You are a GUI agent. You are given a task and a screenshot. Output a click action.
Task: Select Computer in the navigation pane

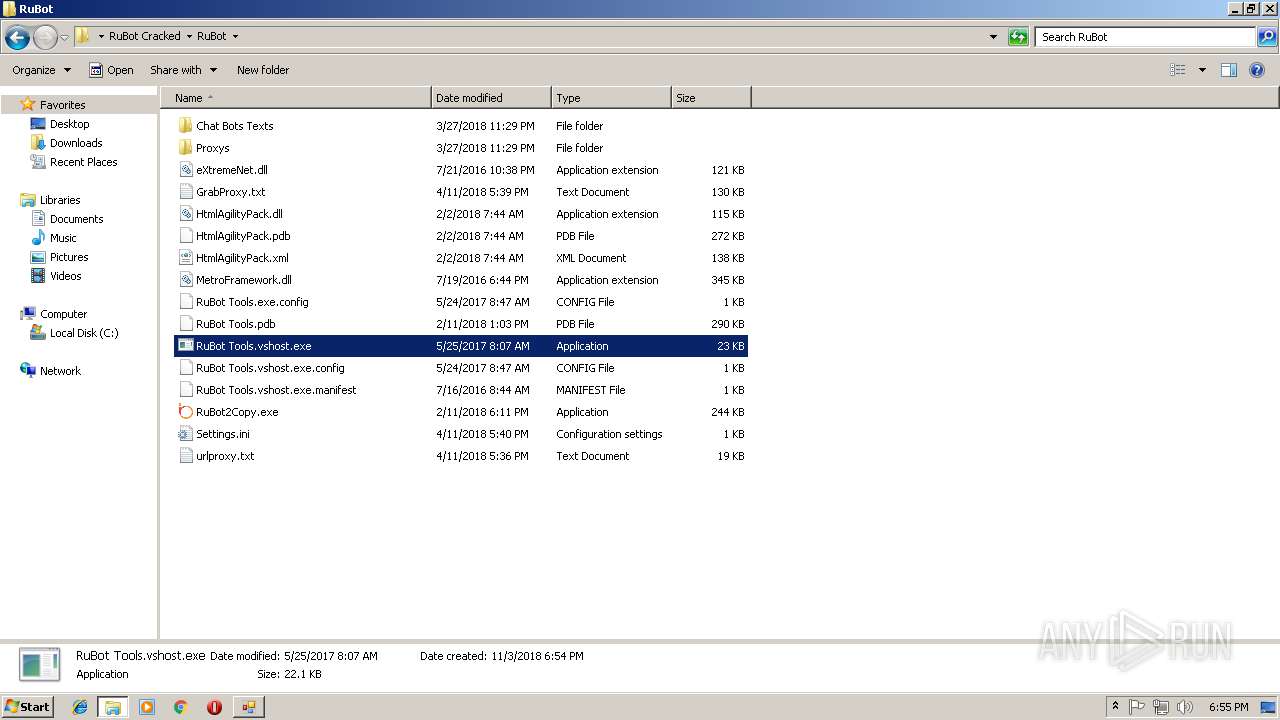tap(63, 314)
